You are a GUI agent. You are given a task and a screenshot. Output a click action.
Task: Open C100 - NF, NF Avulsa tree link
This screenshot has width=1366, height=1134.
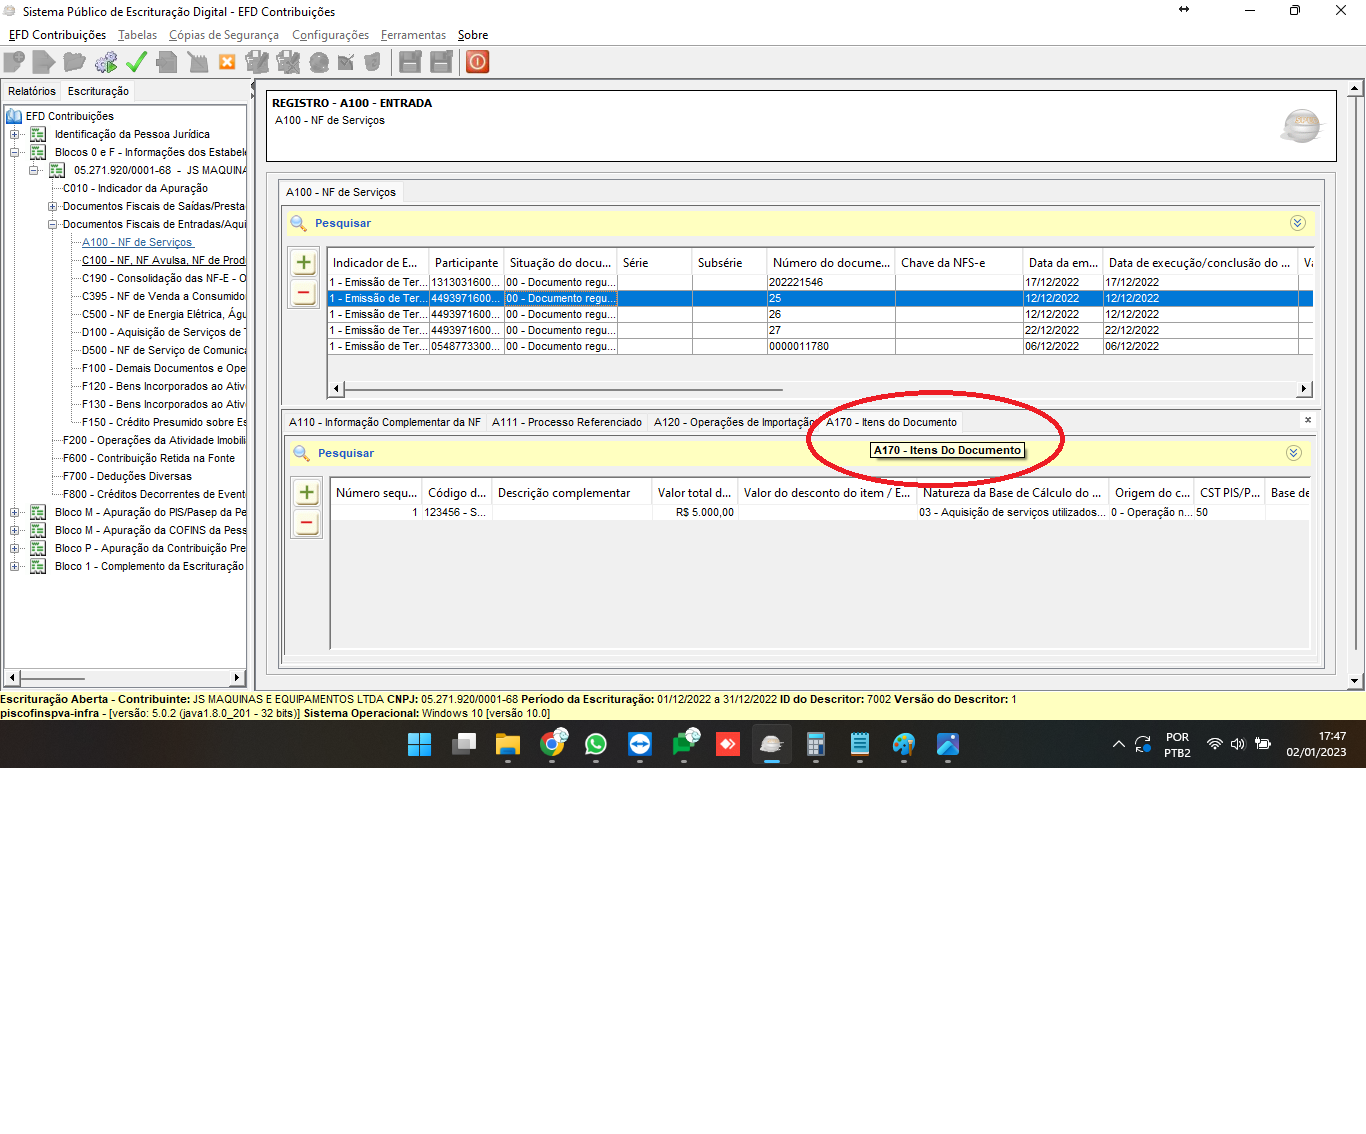(x=163, y=260)
